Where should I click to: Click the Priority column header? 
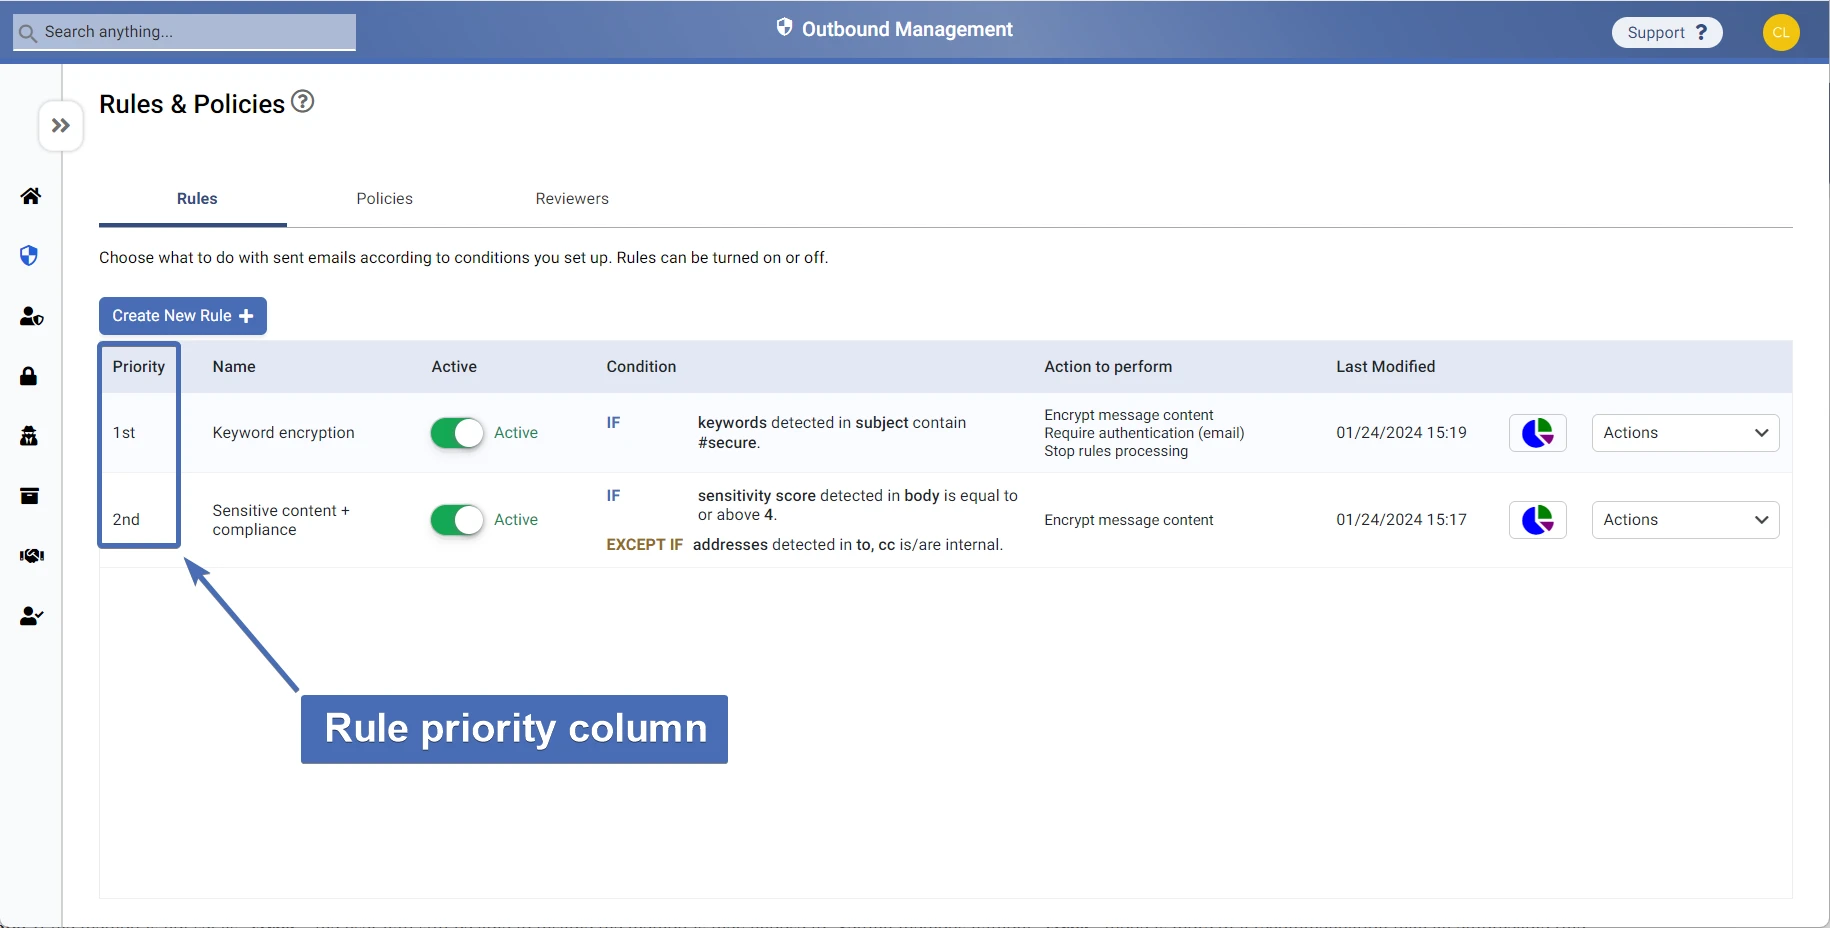pos(139,367)
